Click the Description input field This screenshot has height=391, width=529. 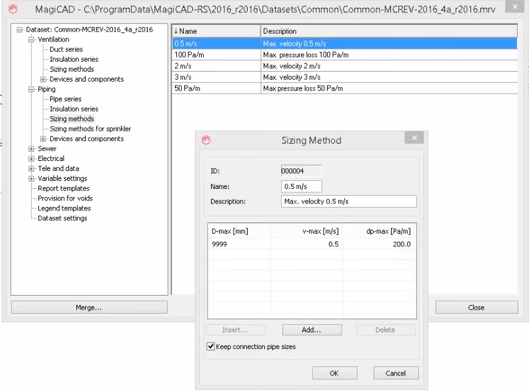coord(349,201)
